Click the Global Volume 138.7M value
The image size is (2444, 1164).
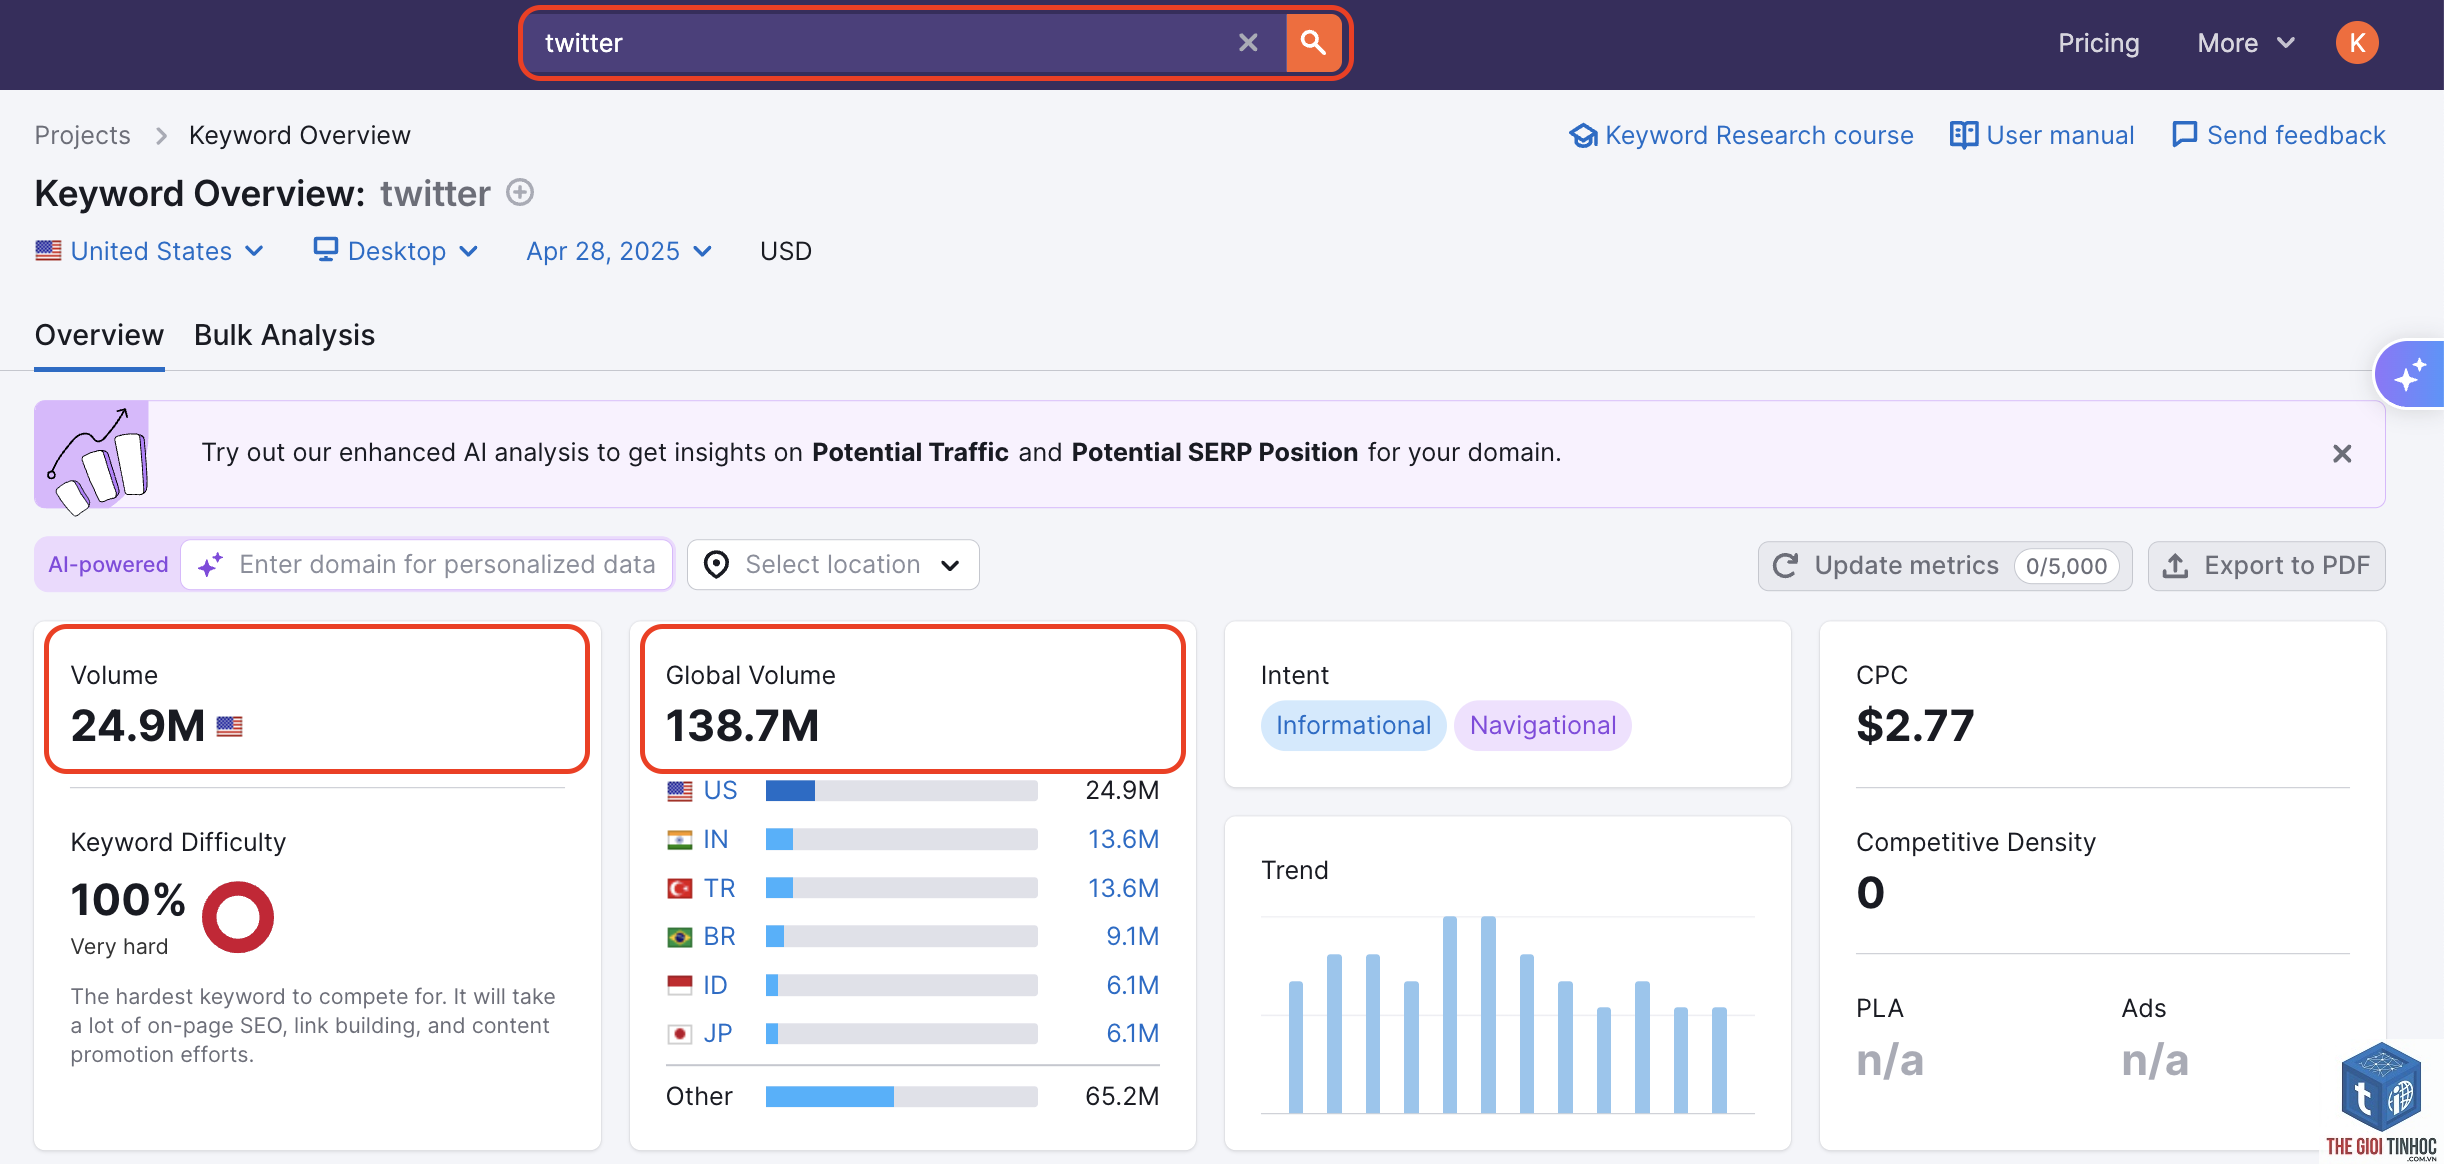(743, 726)
